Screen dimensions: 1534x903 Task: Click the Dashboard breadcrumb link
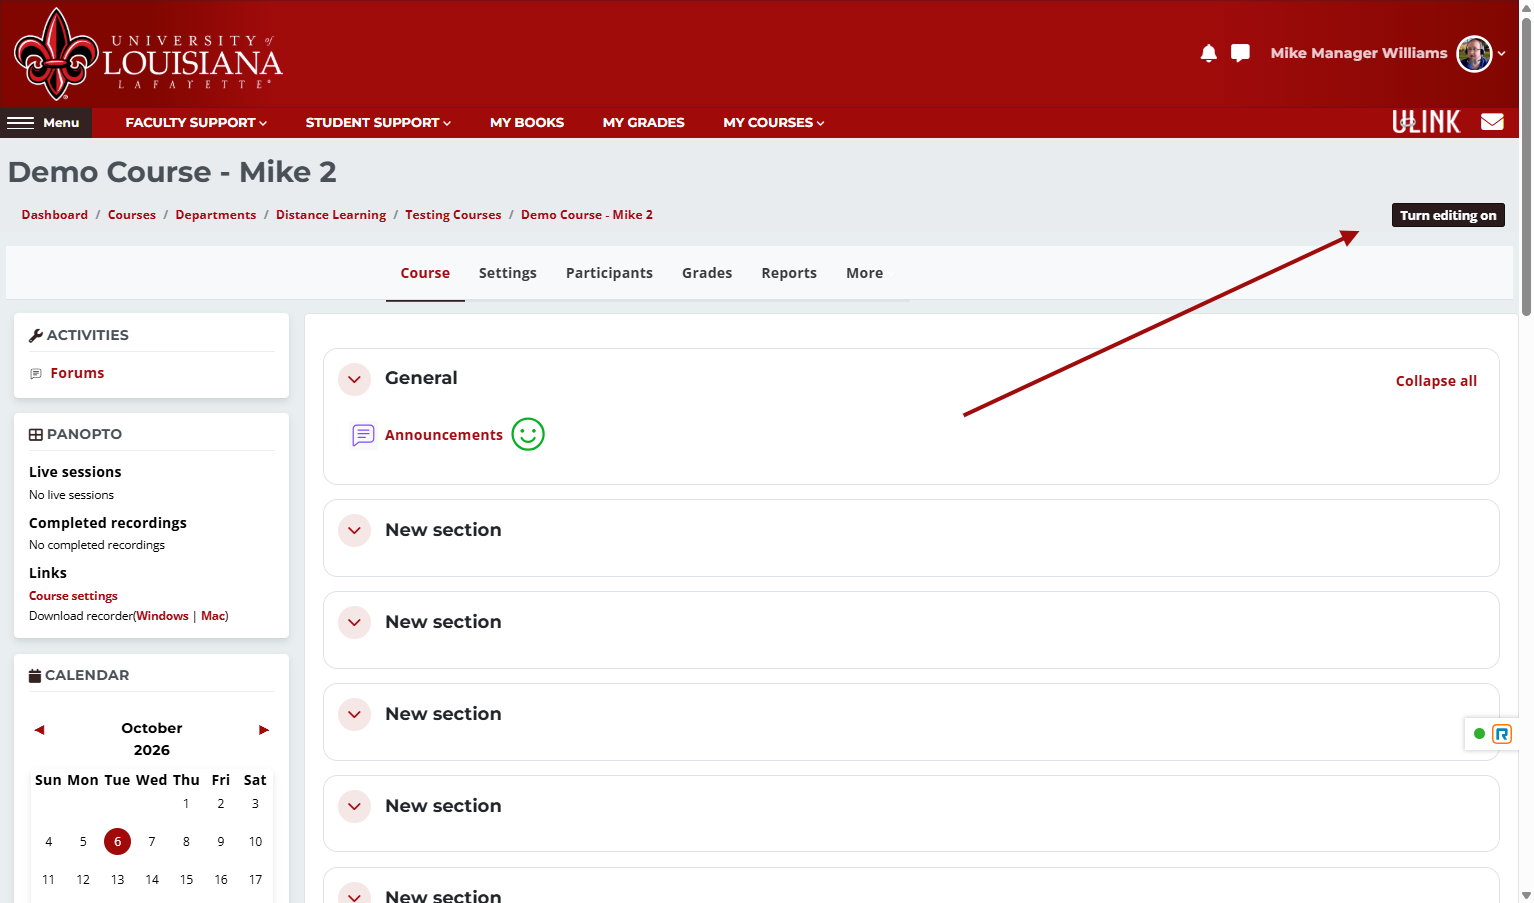pos(55,215)
